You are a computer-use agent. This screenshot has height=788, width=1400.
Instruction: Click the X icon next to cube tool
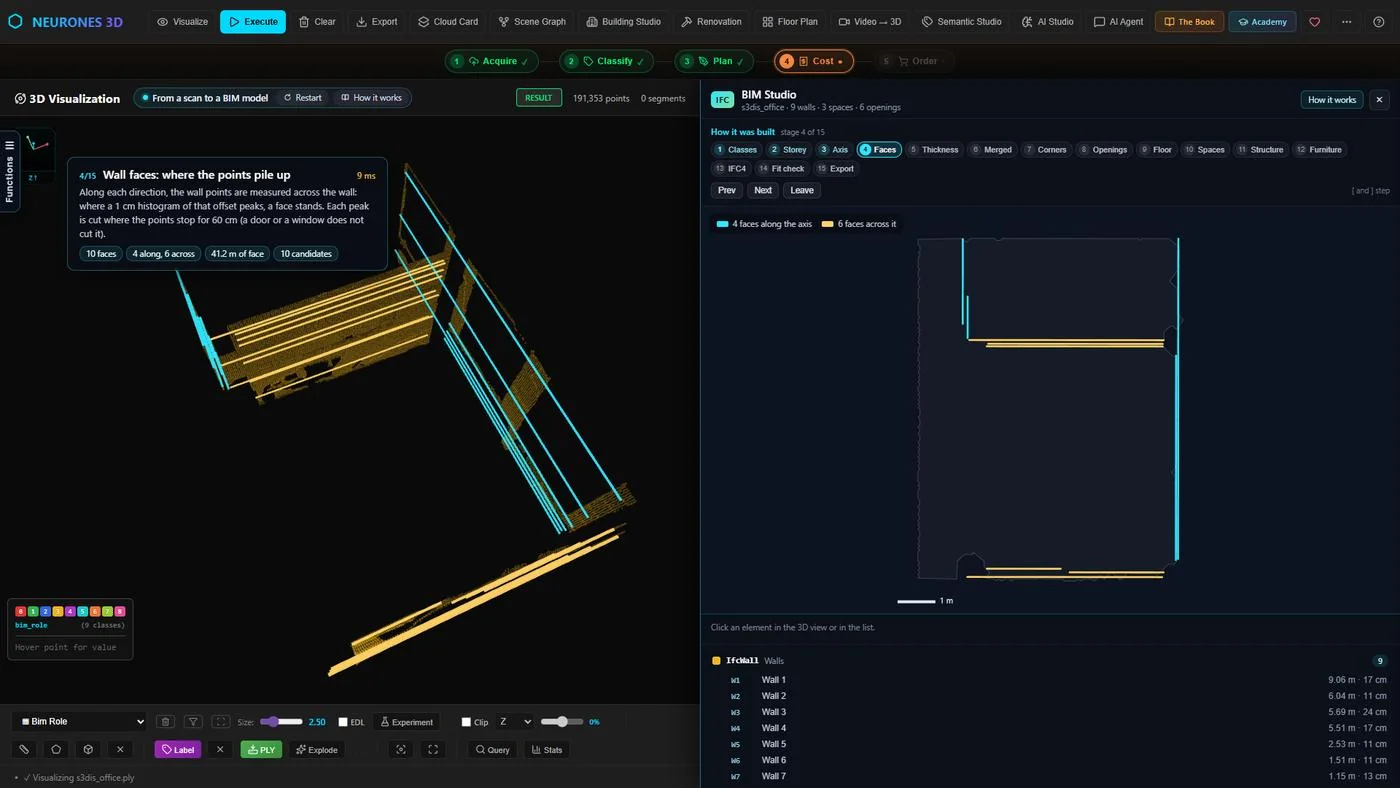click(120, 750)
